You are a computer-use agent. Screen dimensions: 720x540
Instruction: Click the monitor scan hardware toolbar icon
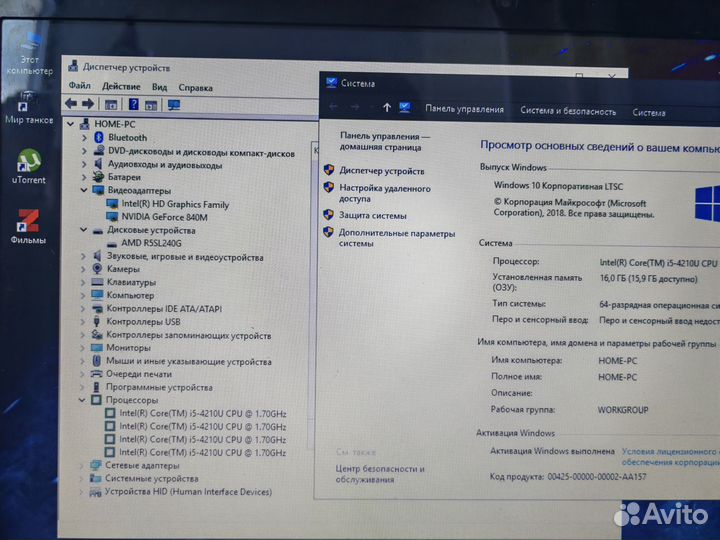pos(174,105)
